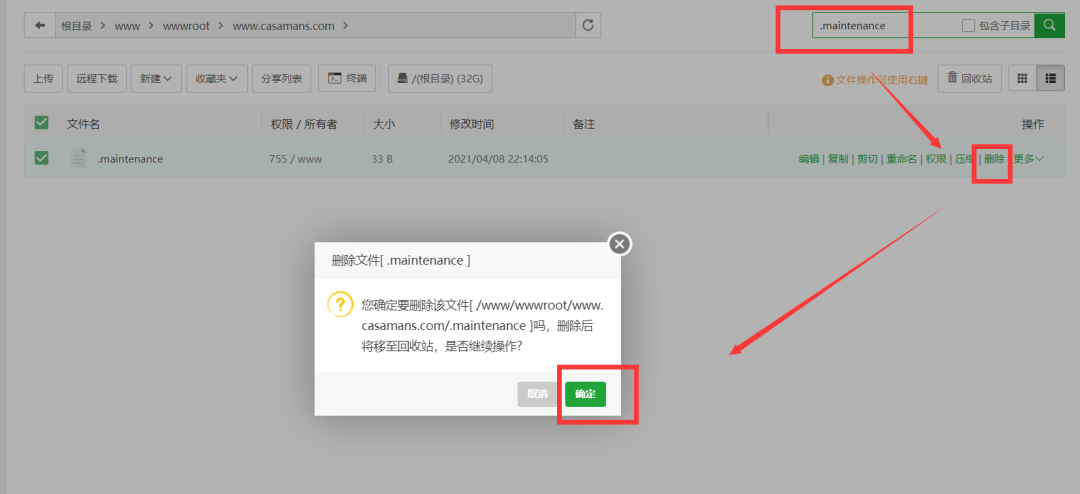The image size is (1080, 494).
Task: Uncheck the .maintenance row checkbox
Action: (41, 158)
